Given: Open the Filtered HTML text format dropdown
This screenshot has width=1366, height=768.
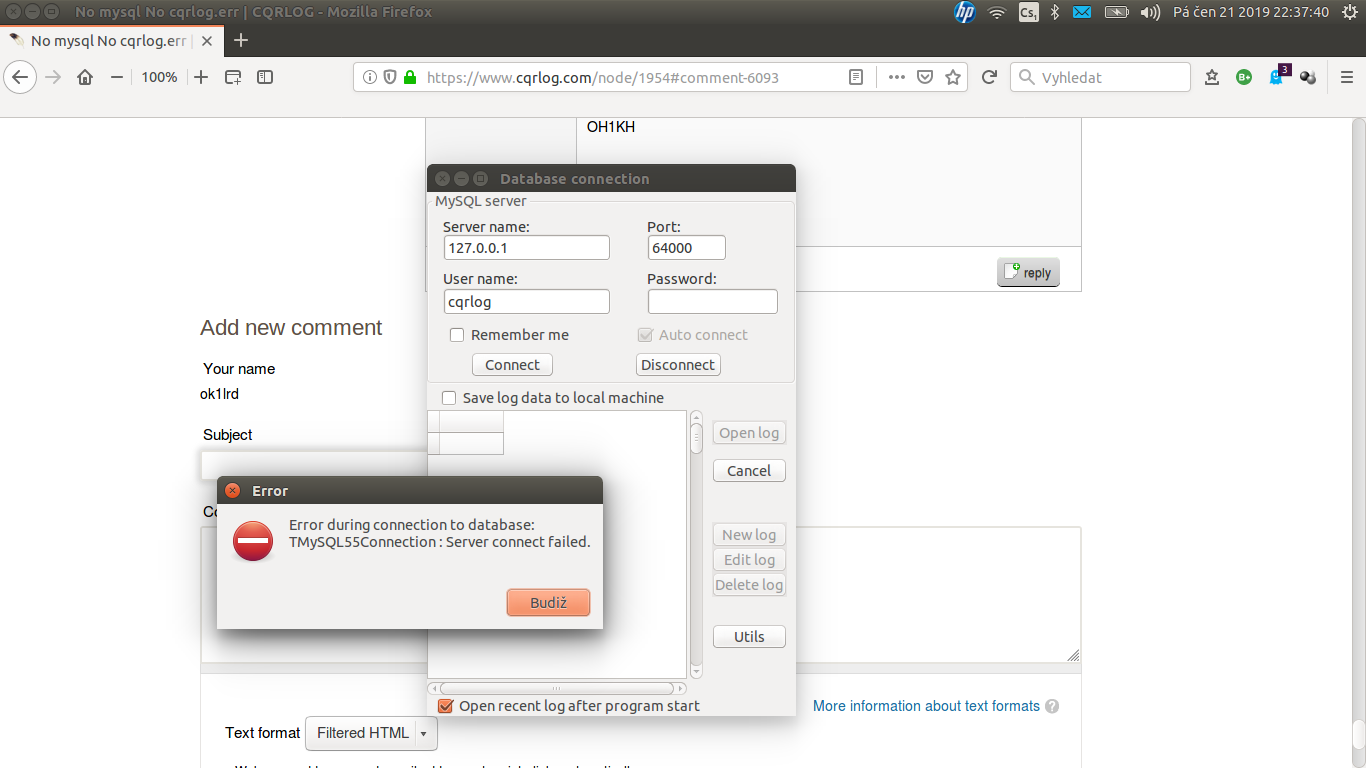Looking at the screenshot, I should (x=371, y=733).
